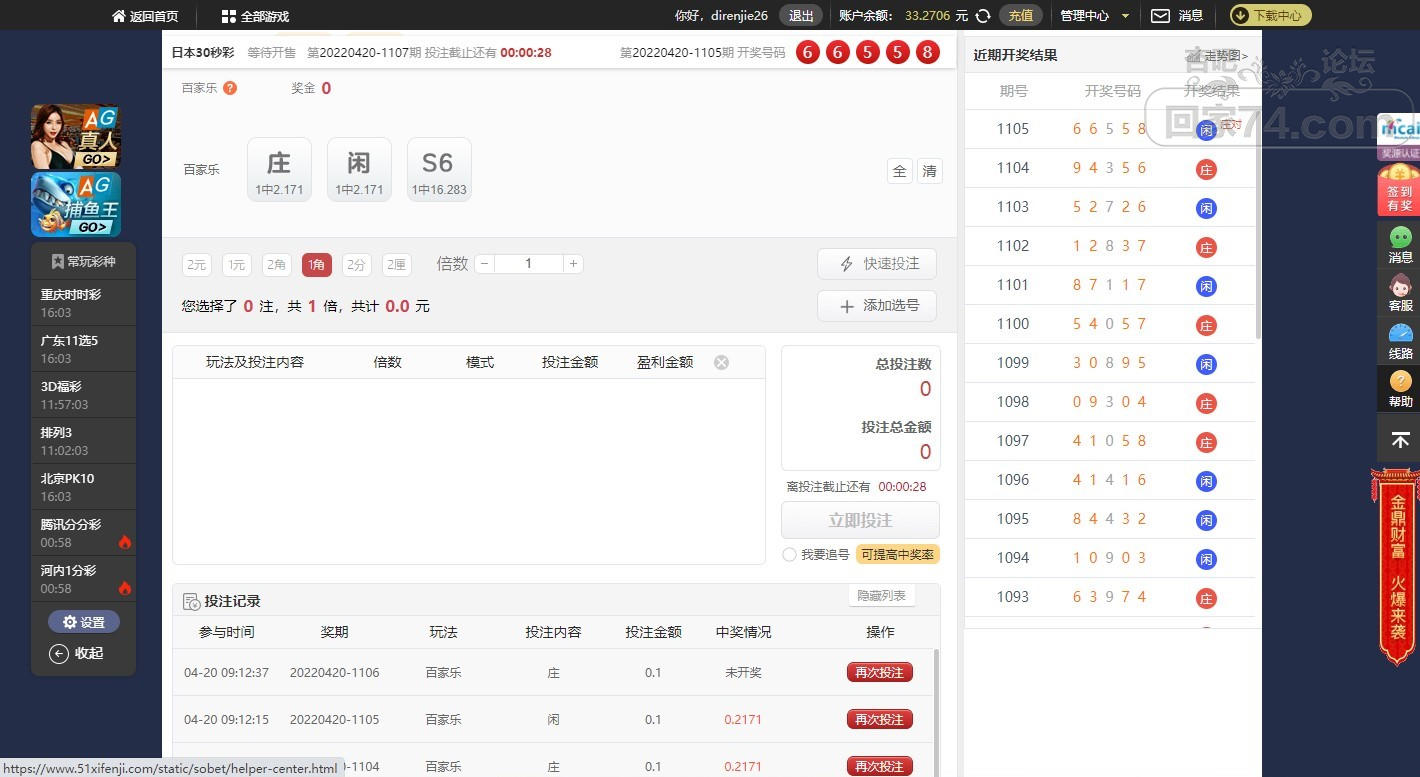Click the 退出 logout button
The width and height of the screenshot is (1420, 777).
[801, 15]
